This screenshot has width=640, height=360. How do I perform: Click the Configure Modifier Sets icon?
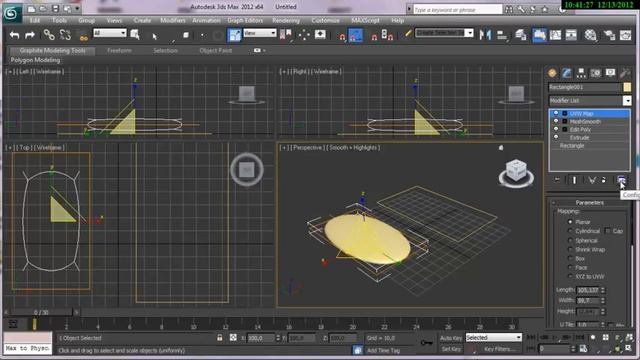point(621,180)
